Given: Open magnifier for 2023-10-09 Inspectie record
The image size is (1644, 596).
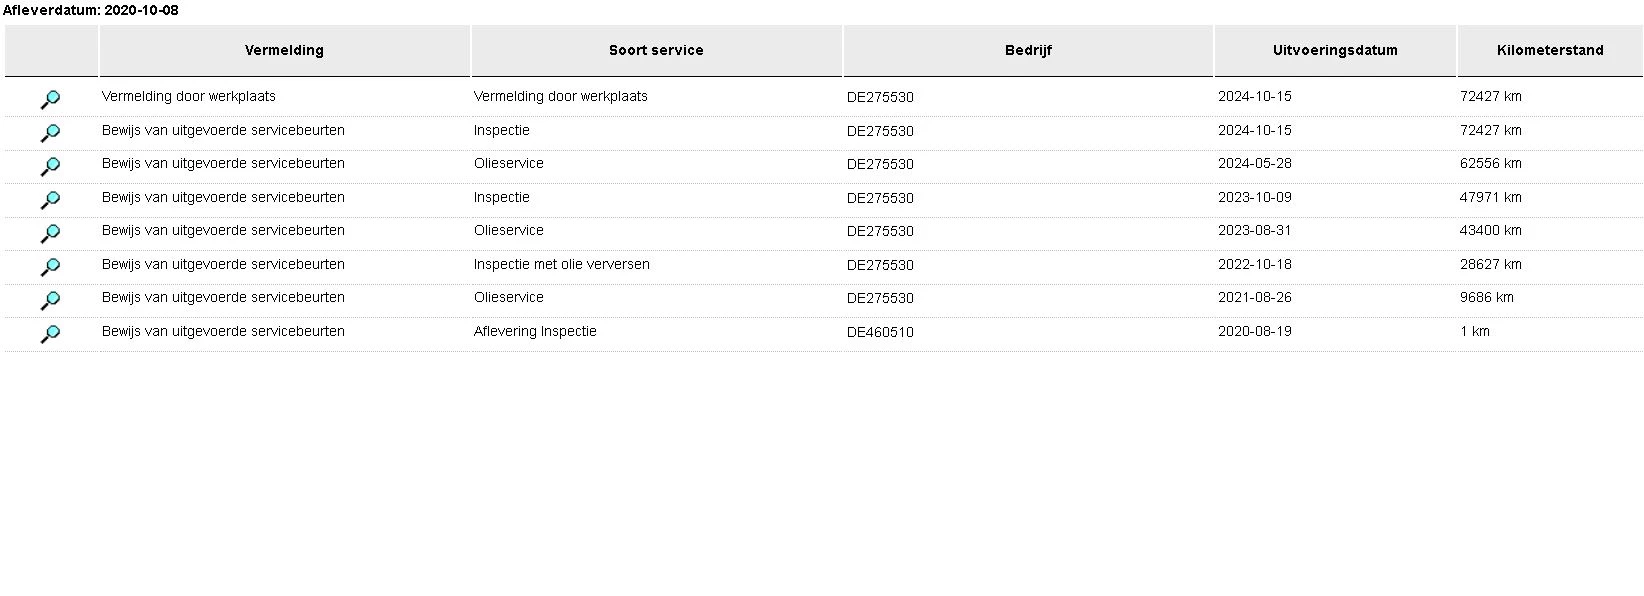Looking at the screenshot, I should tap(50, 200).
